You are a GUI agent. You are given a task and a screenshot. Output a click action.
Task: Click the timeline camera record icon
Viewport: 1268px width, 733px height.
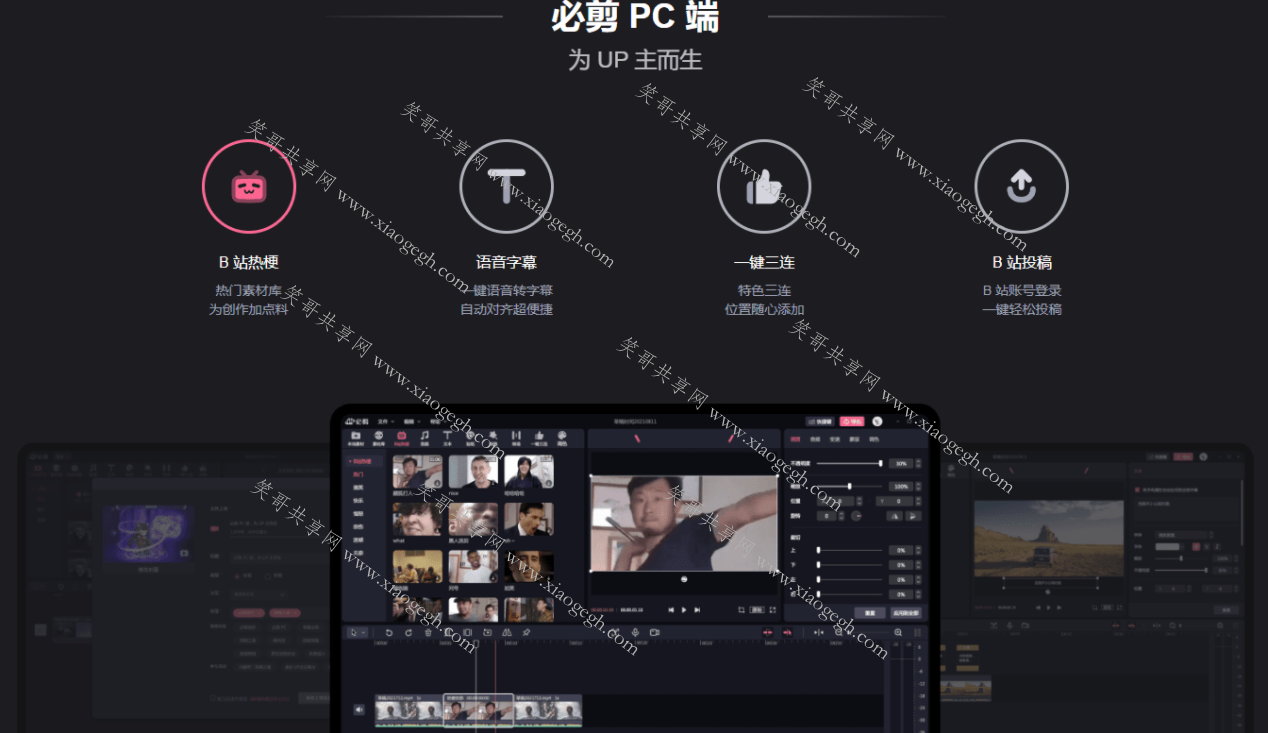click(654, 632)
